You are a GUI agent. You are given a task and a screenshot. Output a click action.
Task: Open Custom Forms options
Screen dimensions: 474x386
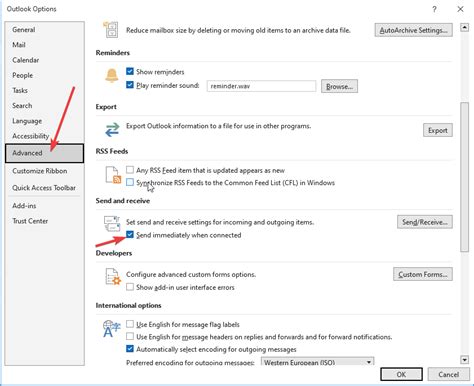[x=423, y=274]
